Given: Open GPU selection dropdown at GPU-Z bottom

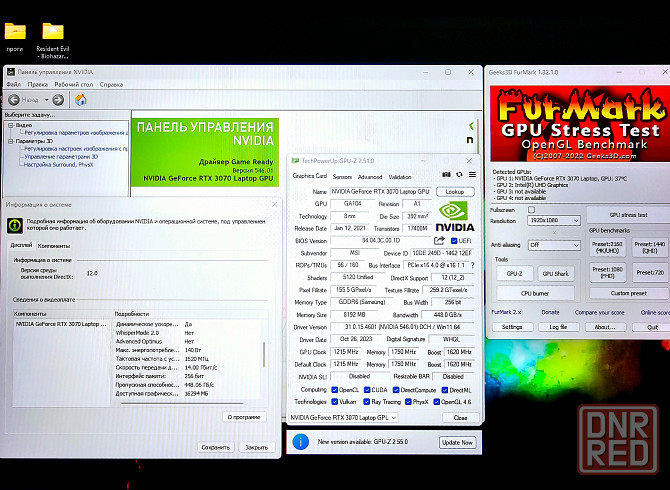Looking at the screenshot, I should click(x=344, y=417).
